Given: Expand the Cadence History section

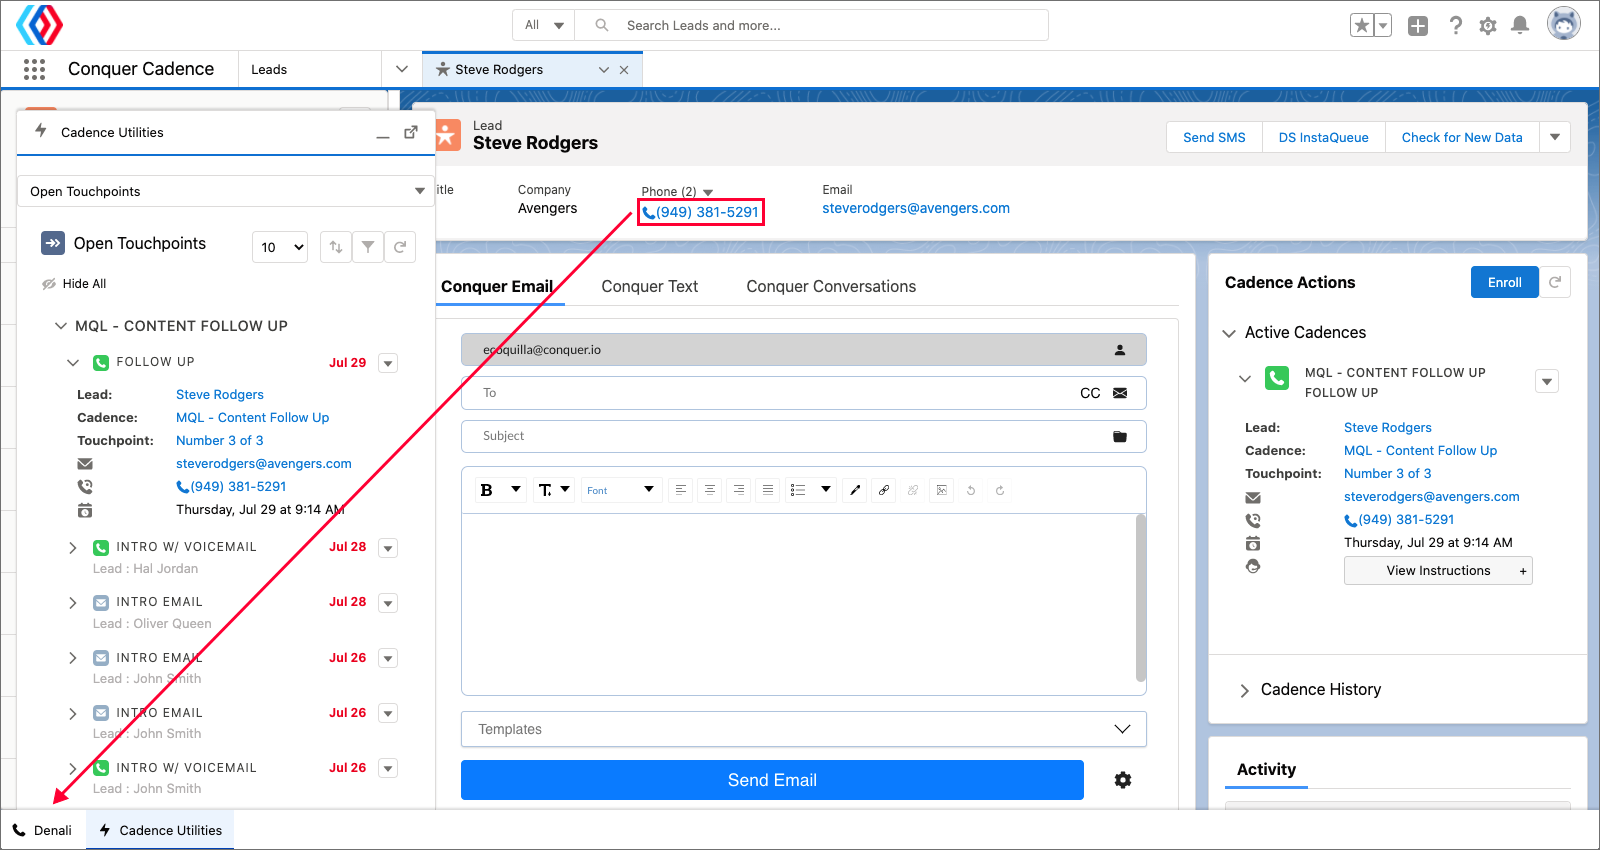Looking at the screenshot, I should [1245, 690].
